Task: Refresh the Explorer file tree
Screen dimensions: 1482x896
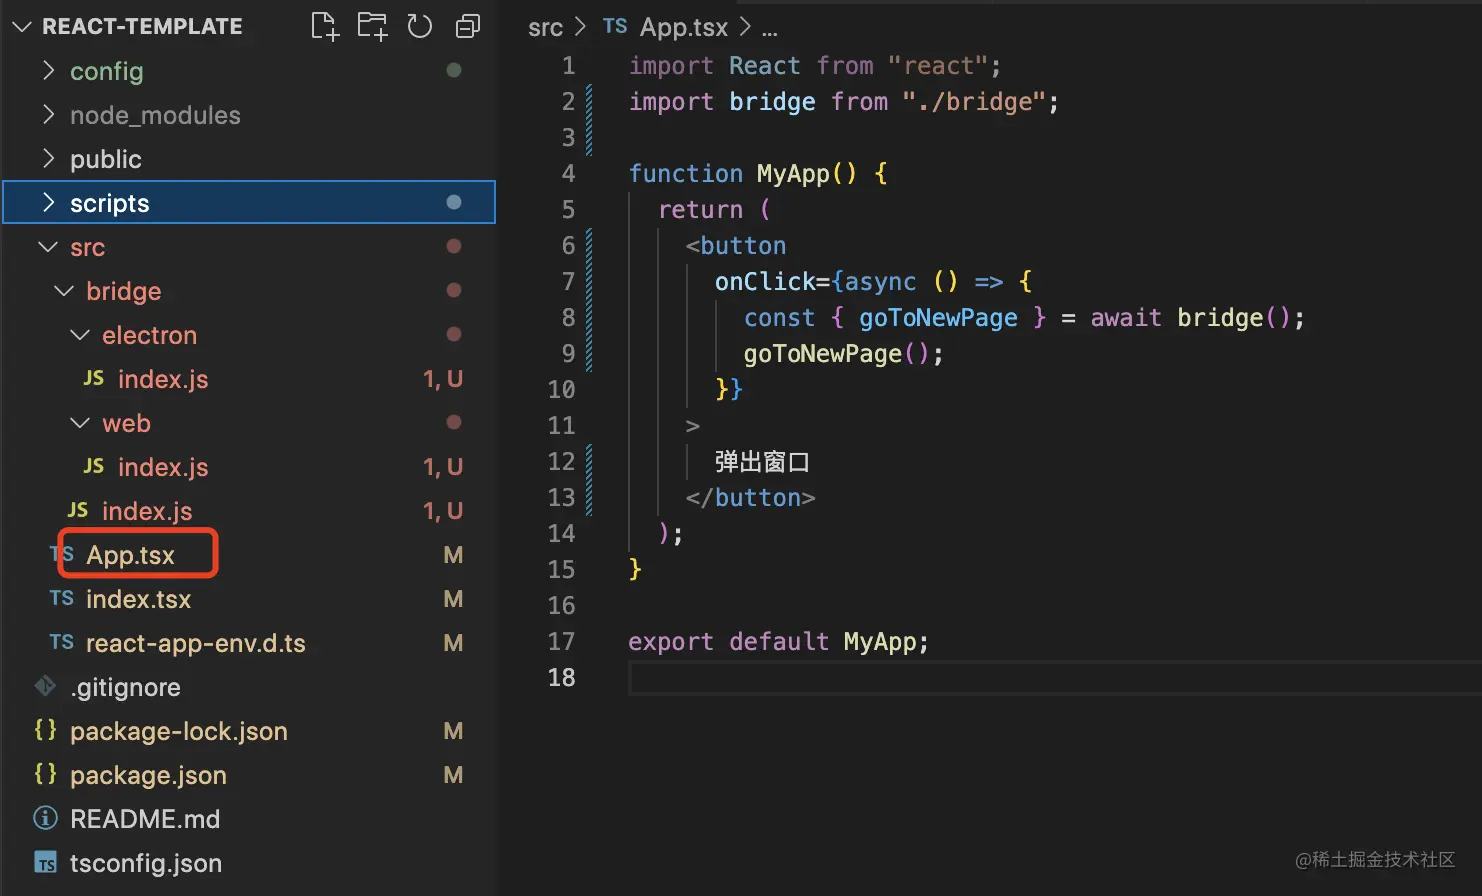Action: tap(420, 27)
